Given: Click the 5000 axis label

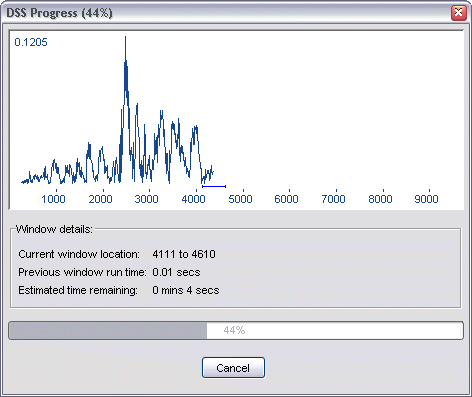Looking at the screenshot, I should 240,199.
